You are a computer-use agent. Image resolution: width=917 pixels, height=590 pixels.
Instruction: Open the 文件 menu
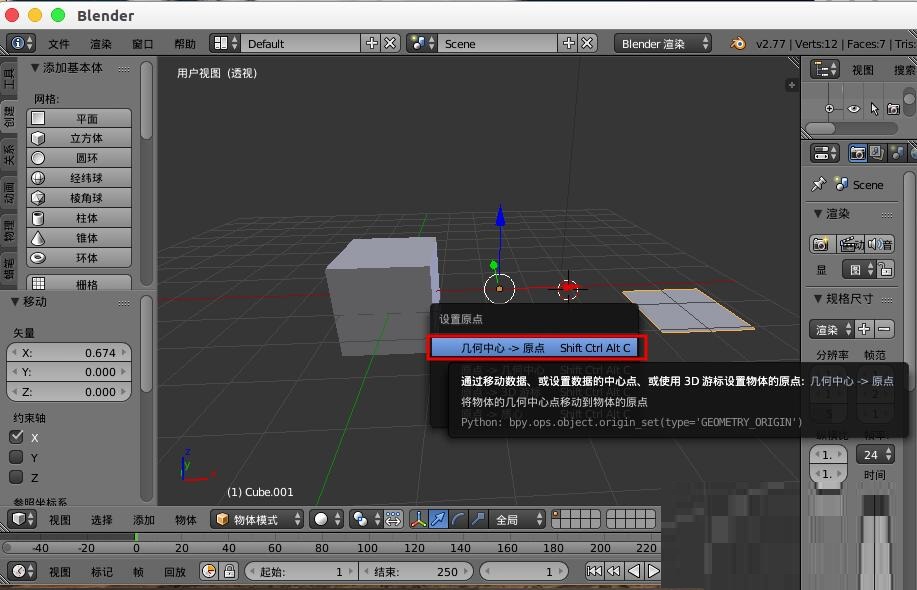click(x=58, y=44)
